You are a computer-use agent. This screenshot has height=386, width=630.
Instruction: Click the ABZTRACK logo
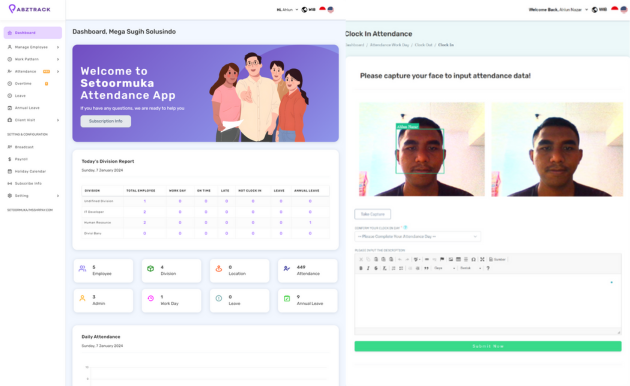coord(30,8)
